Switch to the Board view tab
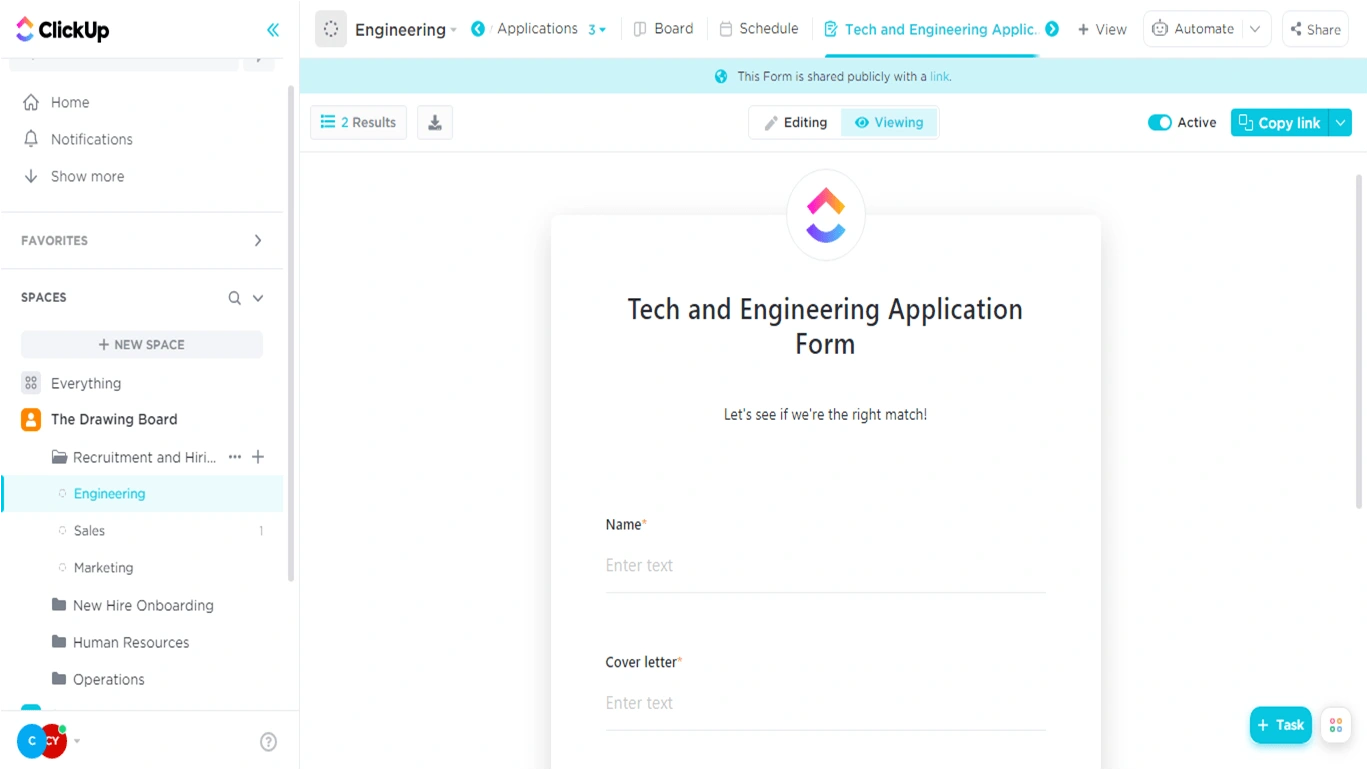1368x770 pixels. tap(663, 29)
